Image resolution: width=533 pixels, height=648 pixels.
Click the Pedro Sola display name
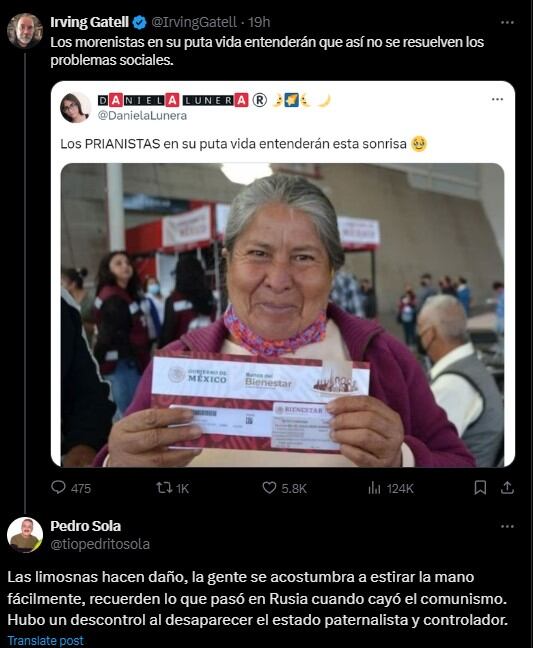coord(86,526)
